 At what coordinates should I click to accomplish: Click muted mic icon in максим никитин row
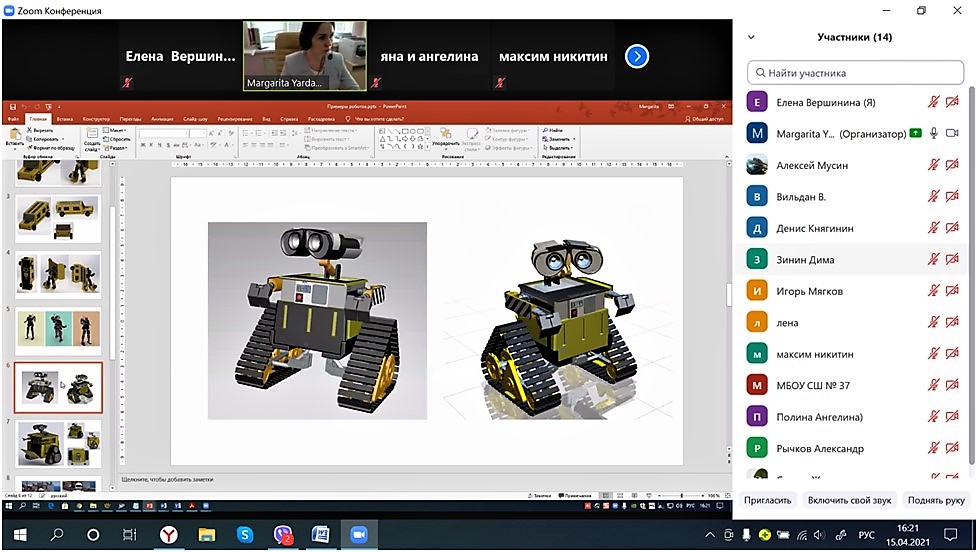pos(934,354)
